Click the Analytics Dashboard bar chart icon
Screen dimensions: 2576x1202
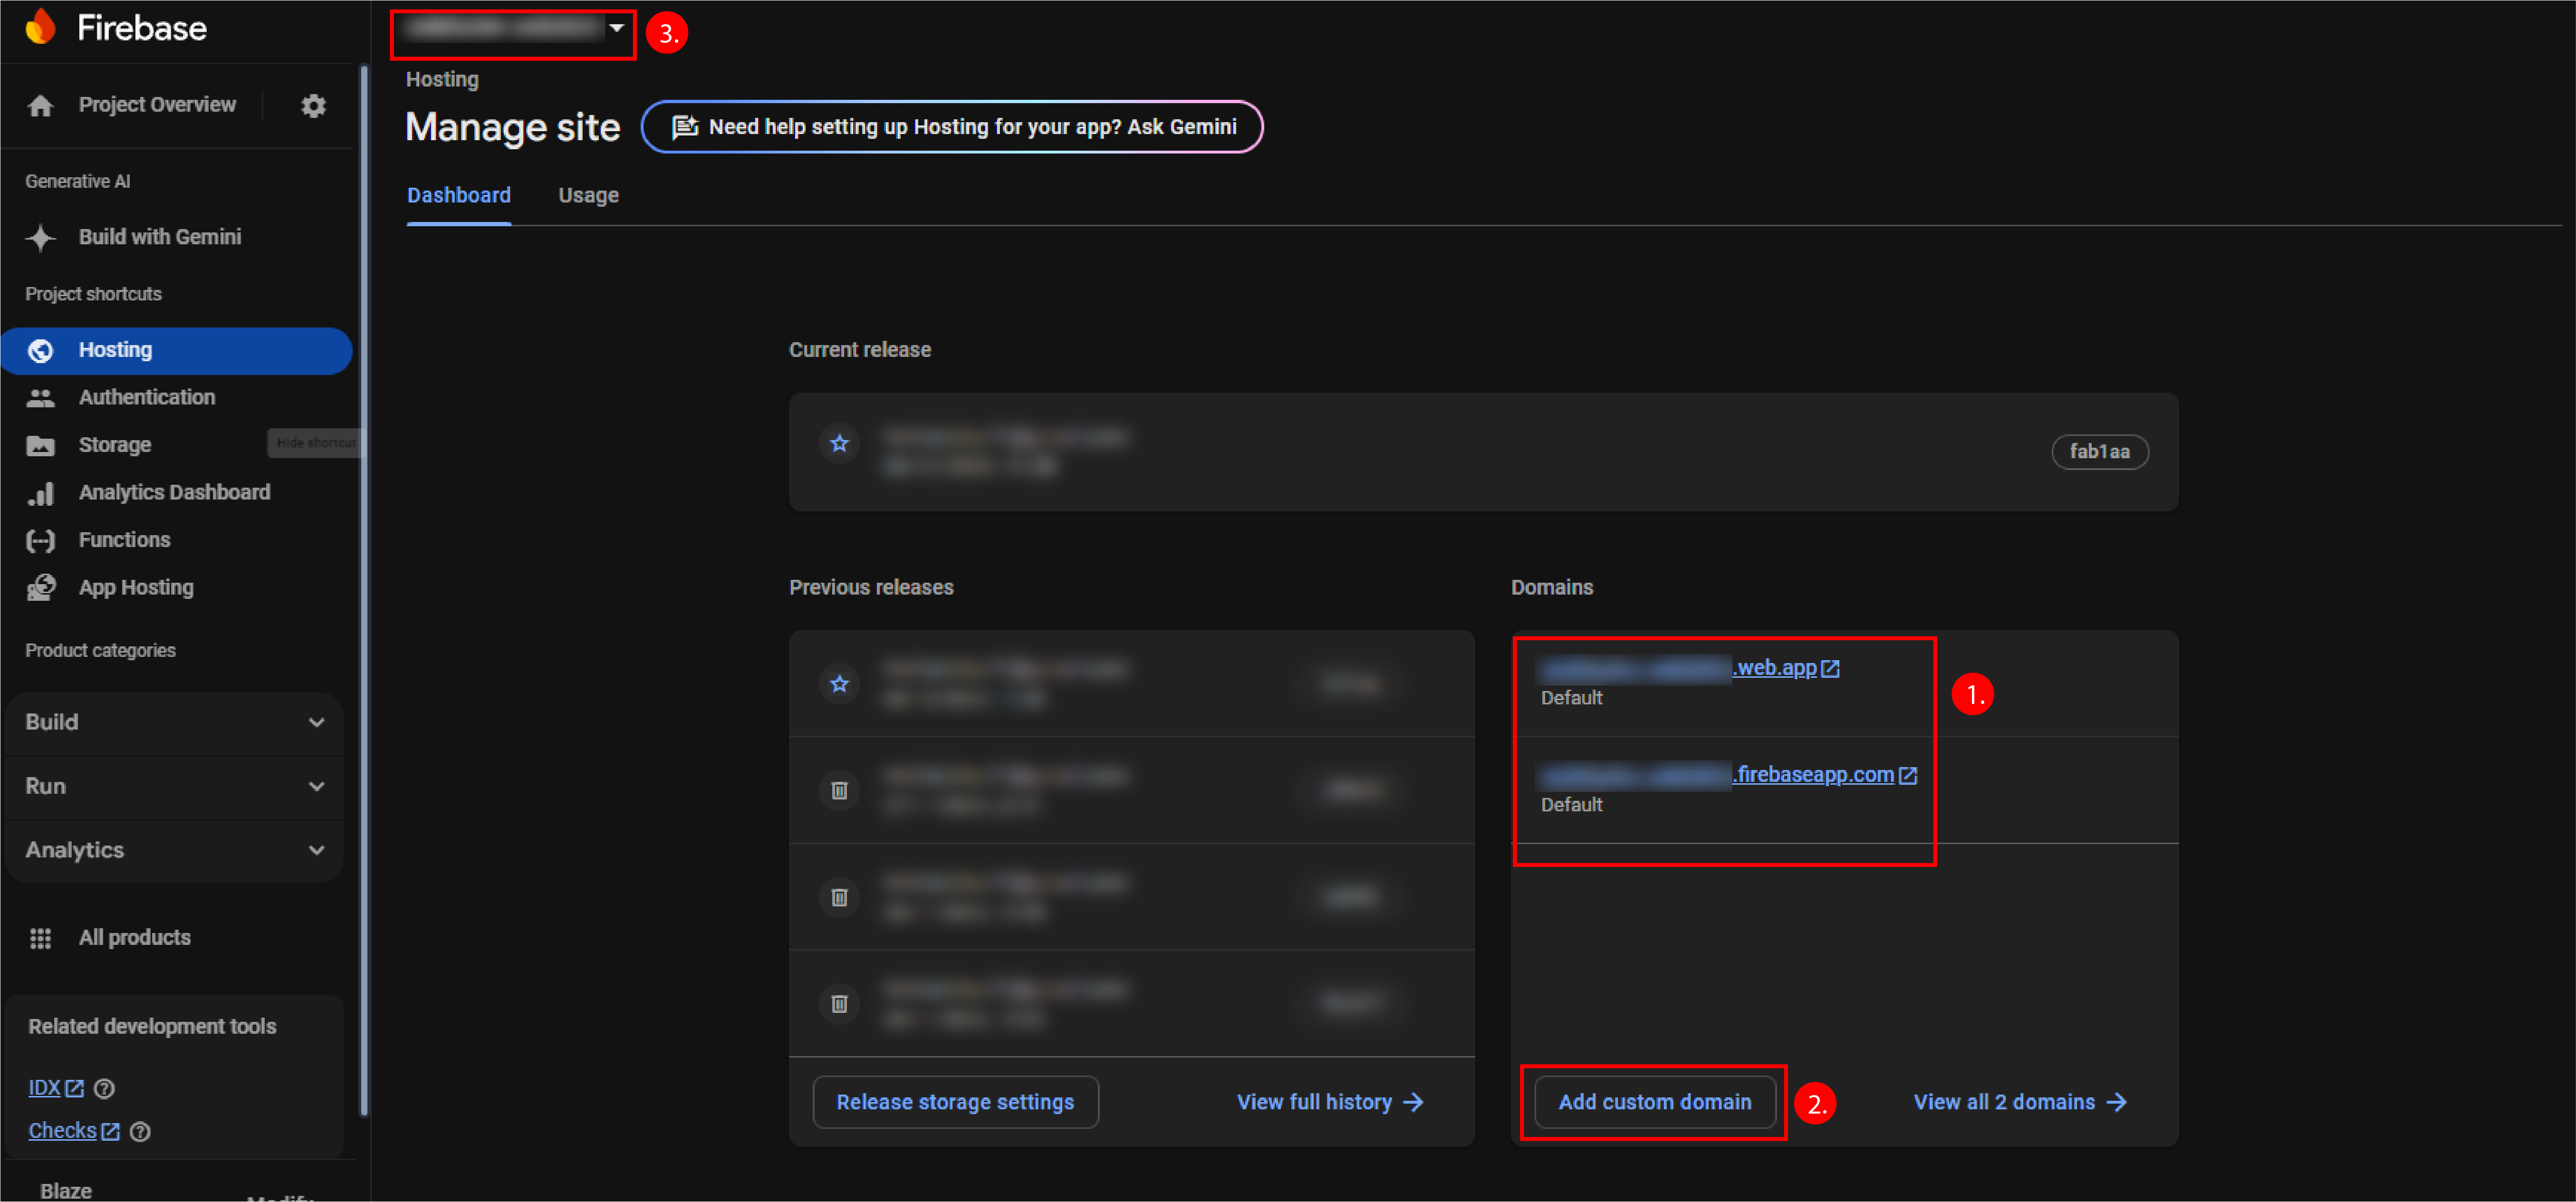[x=40, y=493]
